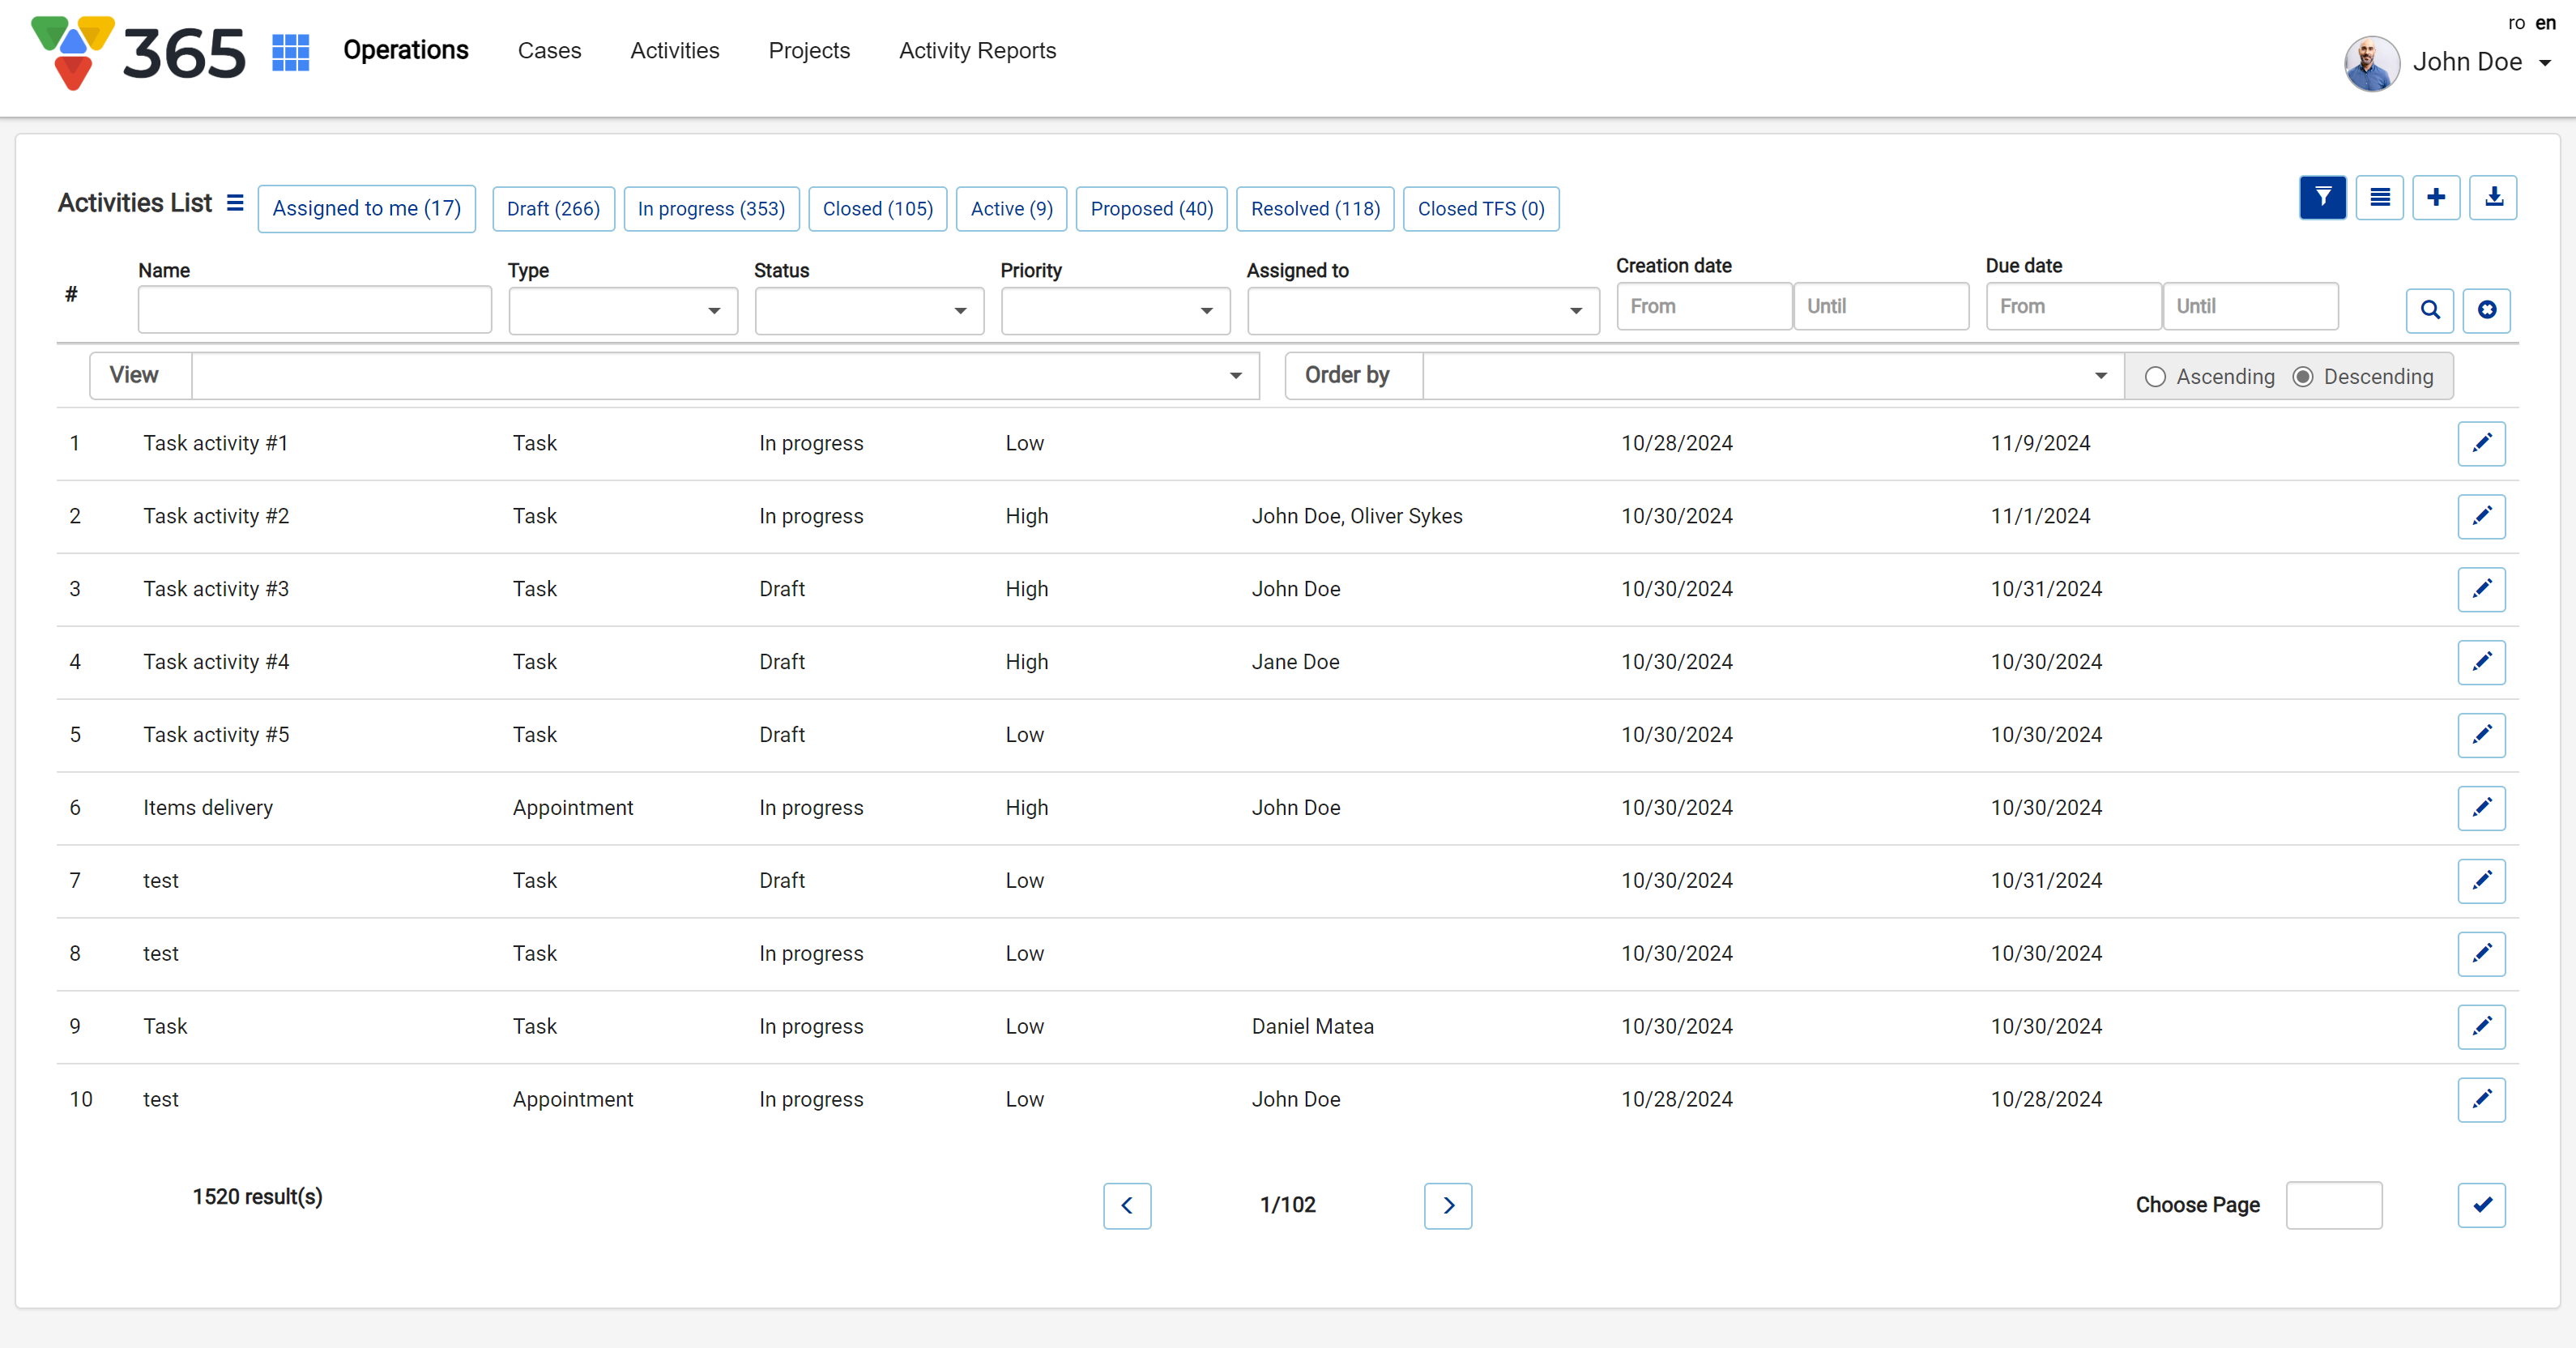The height and width of the screenshot is (1348, 2576).
Task: Open Activity Reports menu item
Action: pyautogui.click(x=976, y=51)
